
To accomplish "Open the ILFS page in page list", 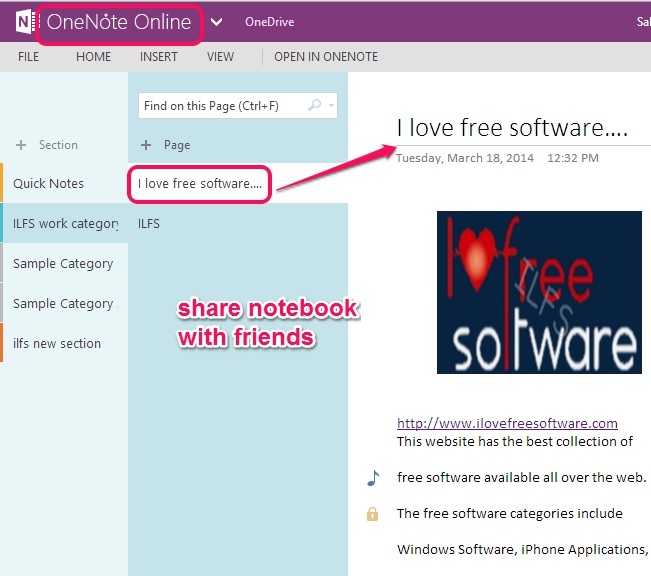I will pos(238,223).
